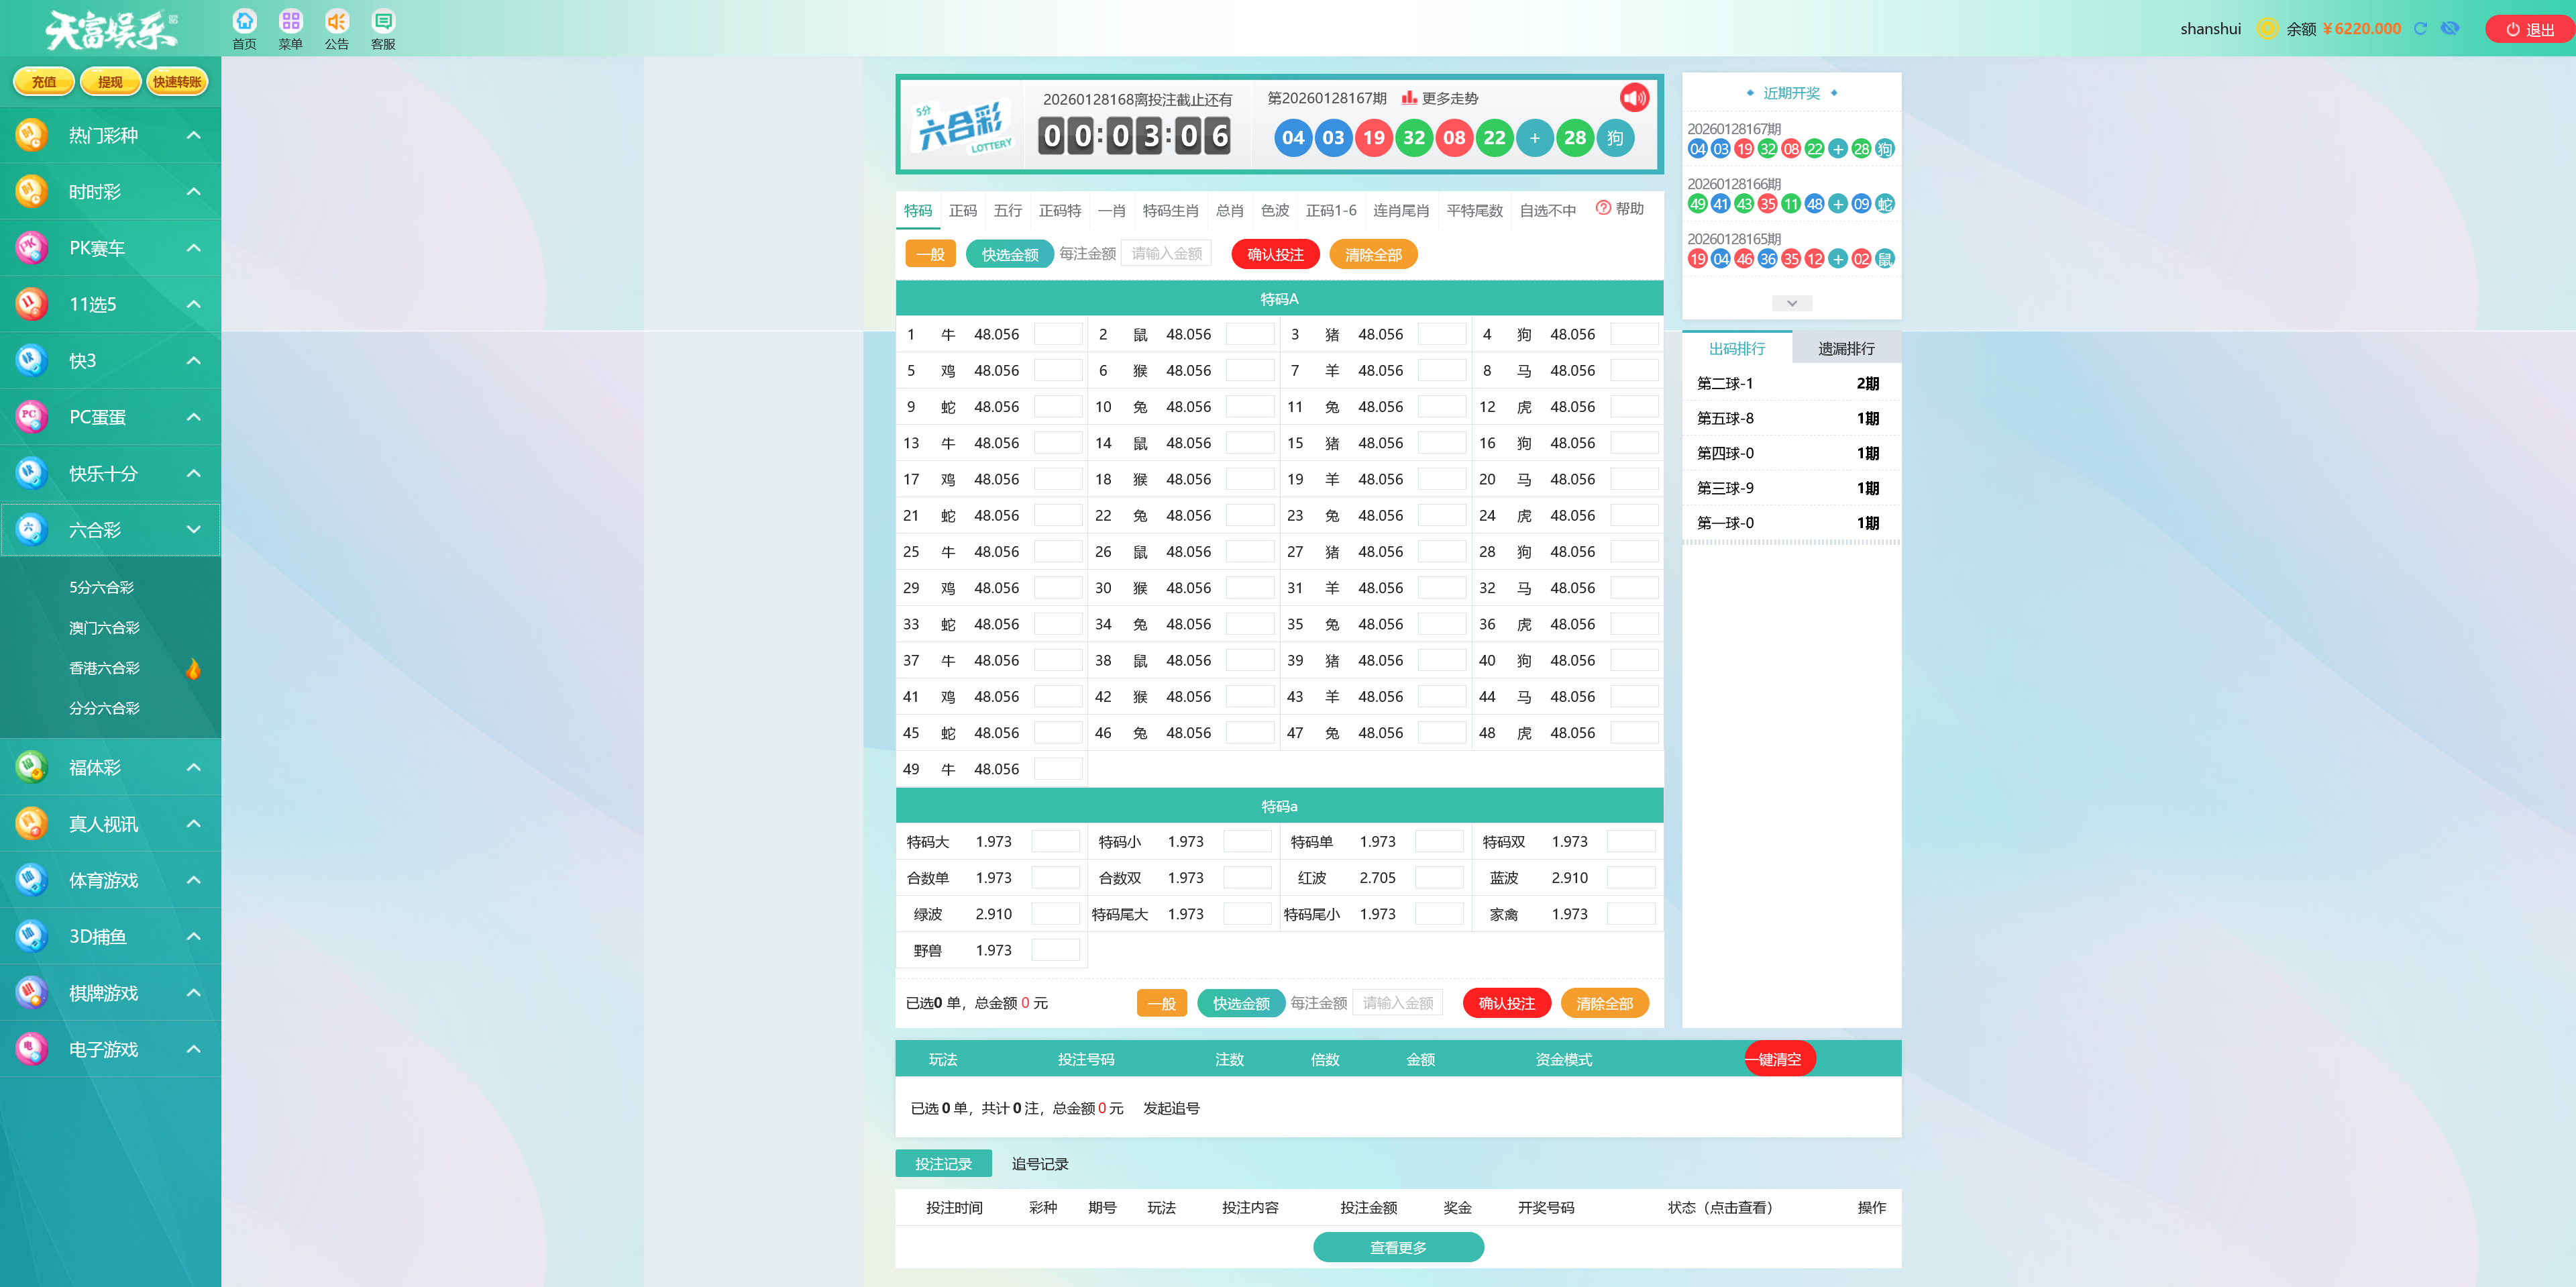This screenshot has width=2576, height=1287.
Task: Mute the red sound speaker icon
Action: click(x=1634, y=97)
